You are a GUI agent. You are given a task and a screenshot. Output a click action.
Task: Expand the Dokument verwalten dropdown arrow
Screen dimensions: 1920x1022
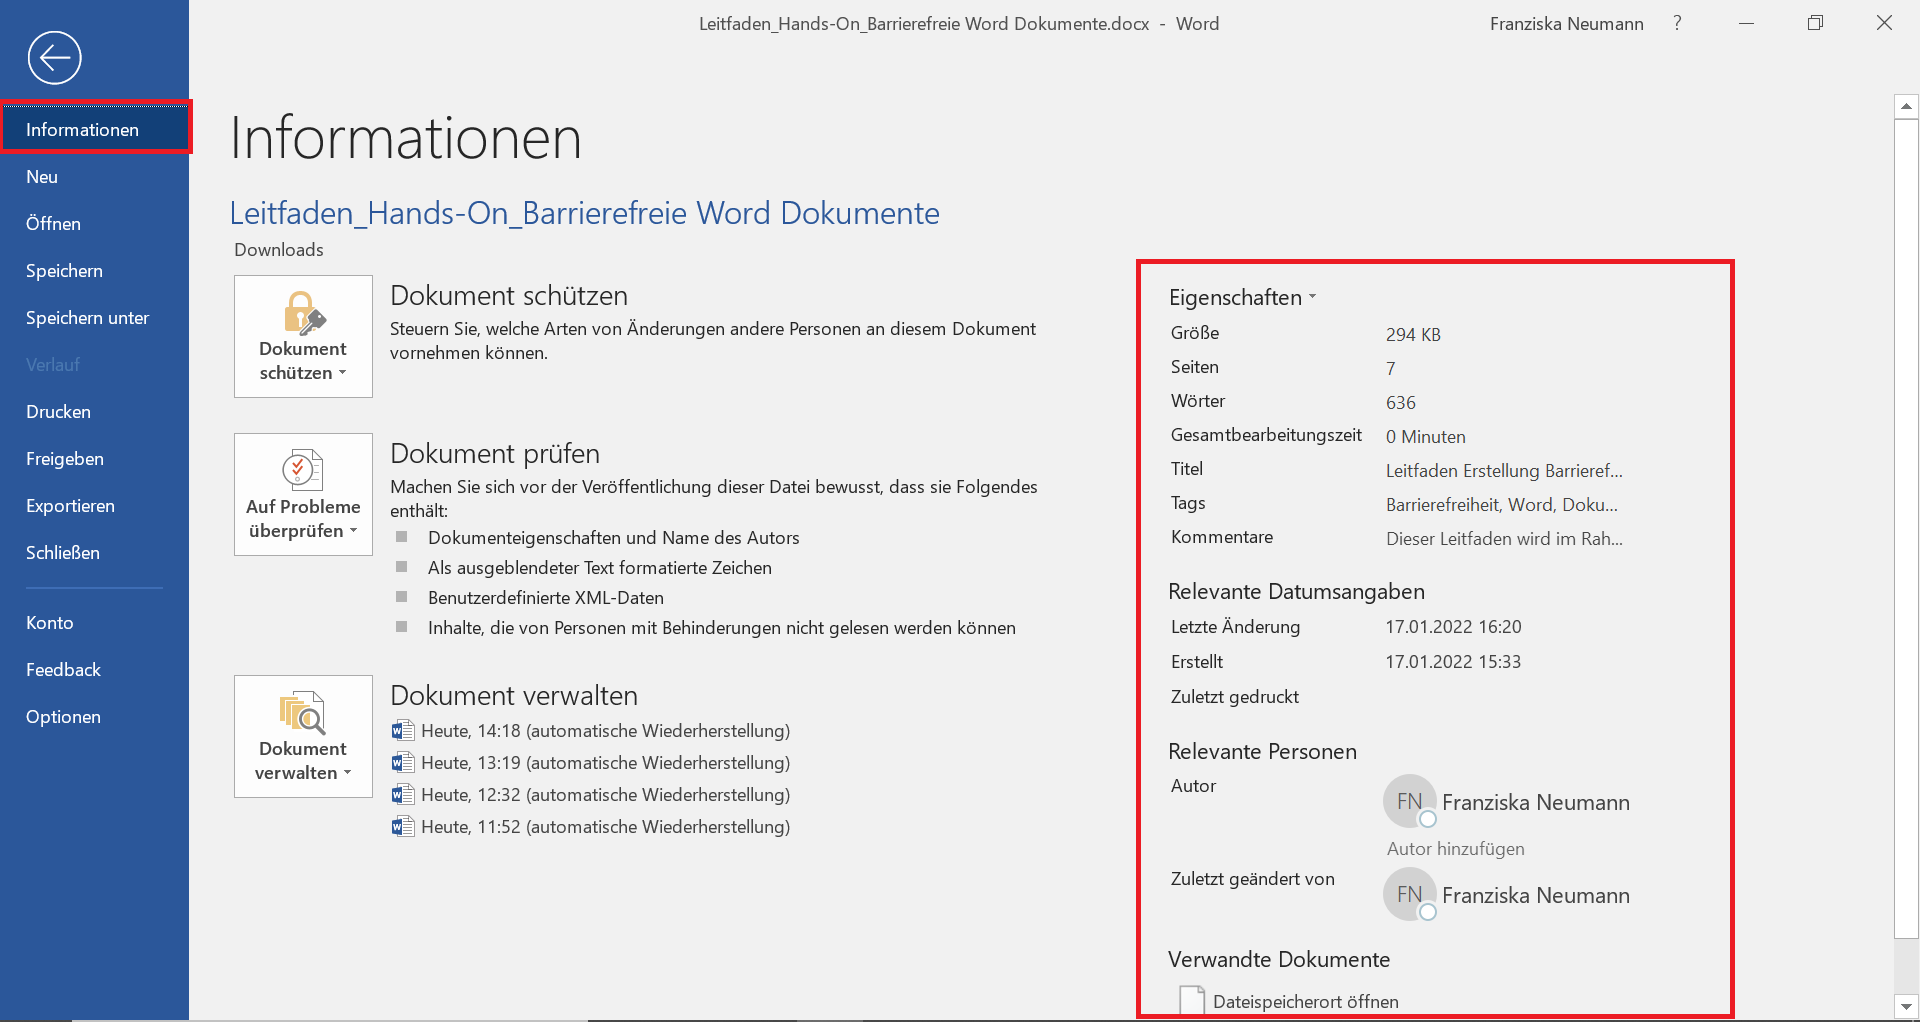coord(348,773)
